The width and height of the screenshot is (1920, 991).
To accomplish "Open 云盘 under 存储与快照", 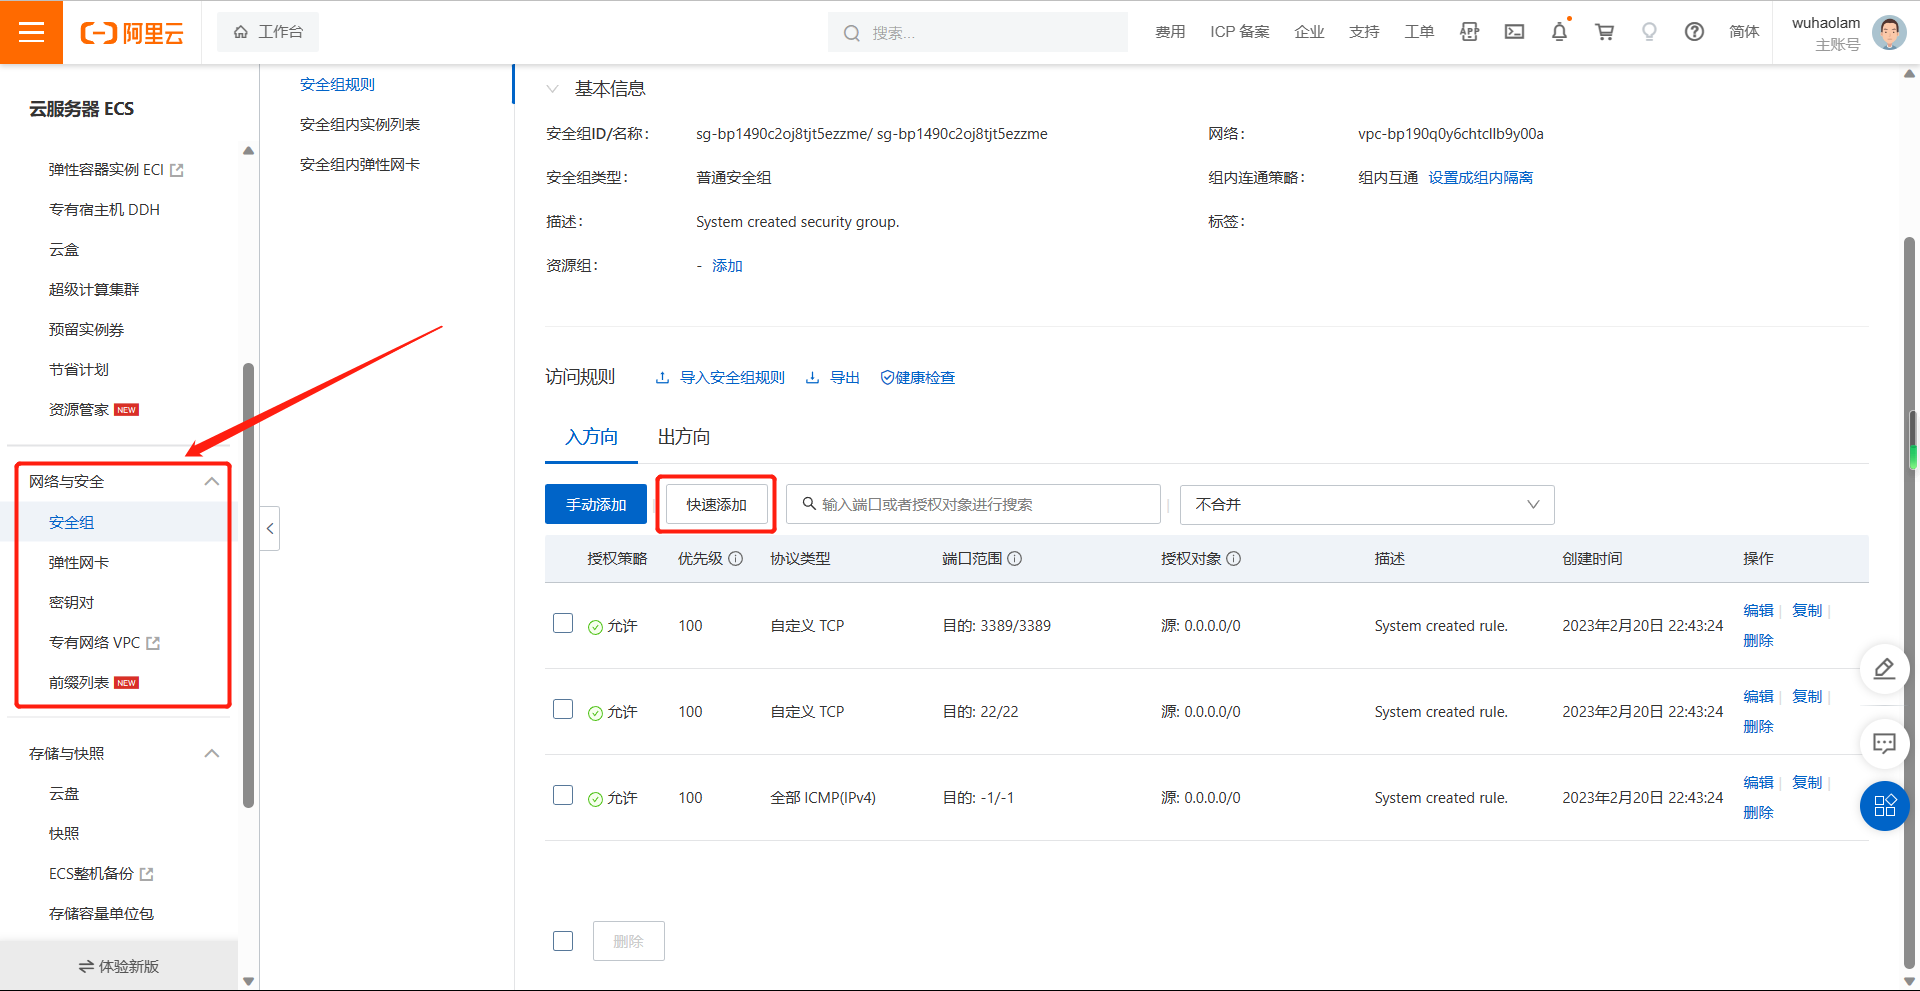I will [x=64, y=794].
